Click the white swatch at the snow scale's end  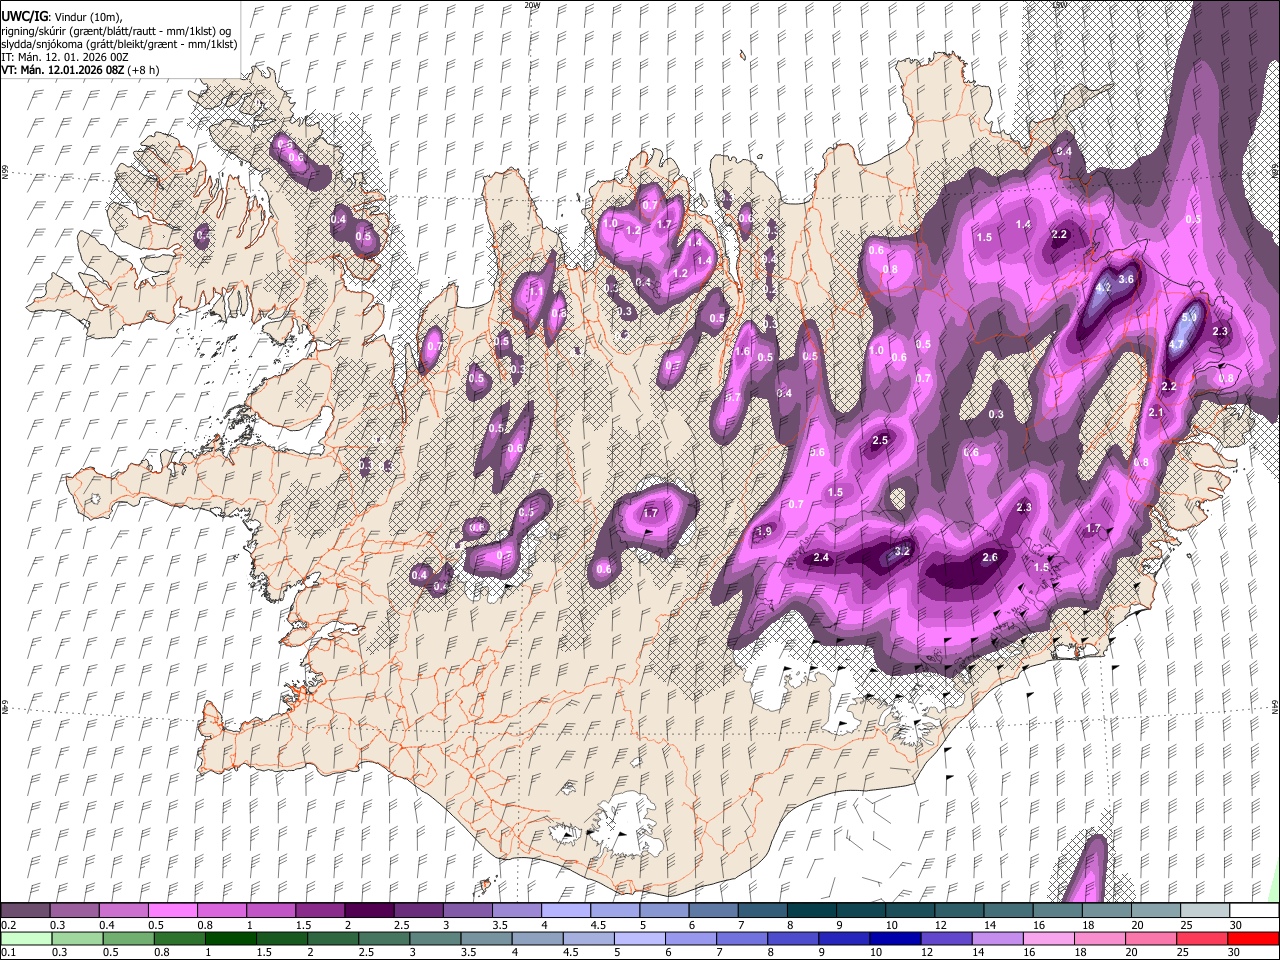coord(1253,910)
